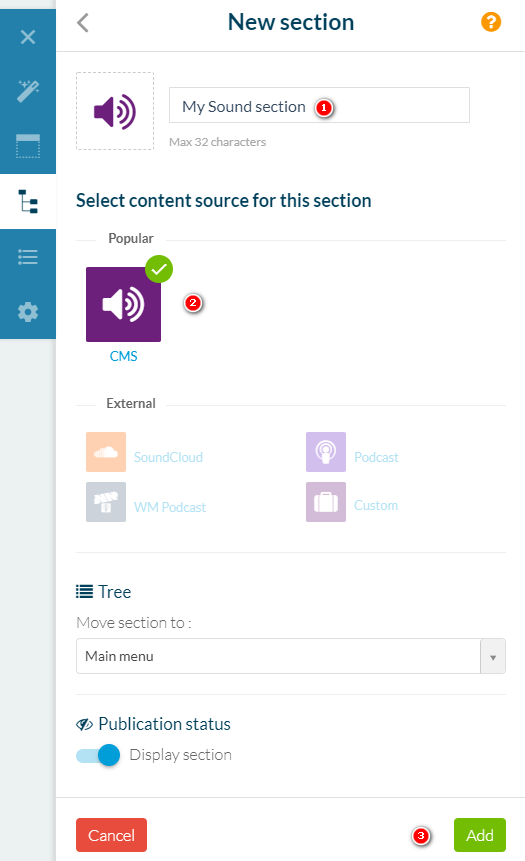The height and width of the screenshot is (861, 525).
Task: Close the sidebar with the X icon
Action: [x=28, y=37]
